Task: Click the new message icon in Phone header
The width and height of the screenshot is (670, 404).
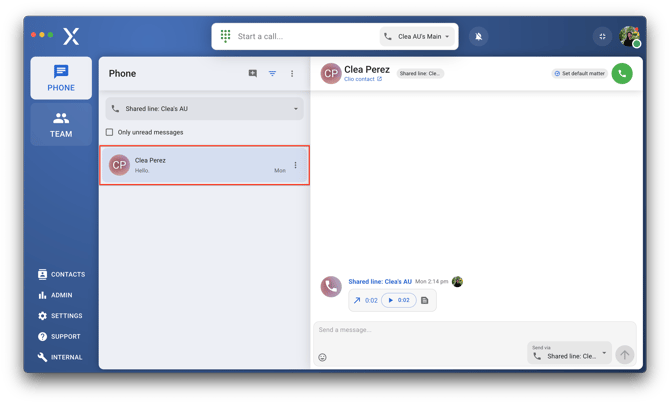Action: pyautogui.click(x=252, y=73)
